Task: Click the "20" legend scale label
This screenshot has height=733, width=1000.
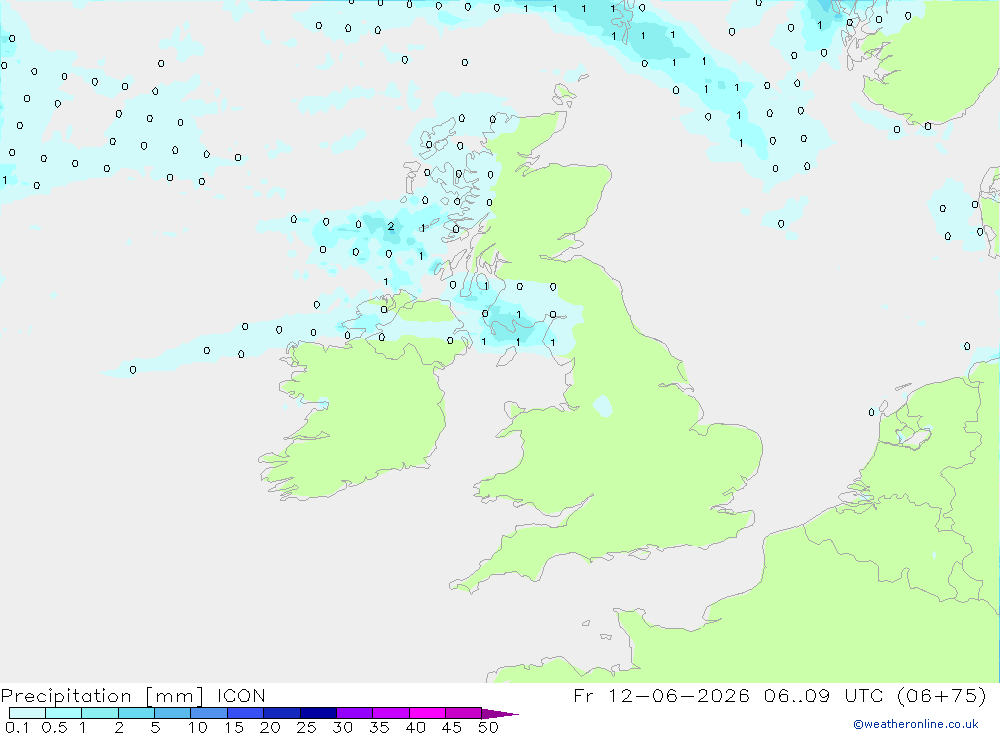Action: [270, 727]
